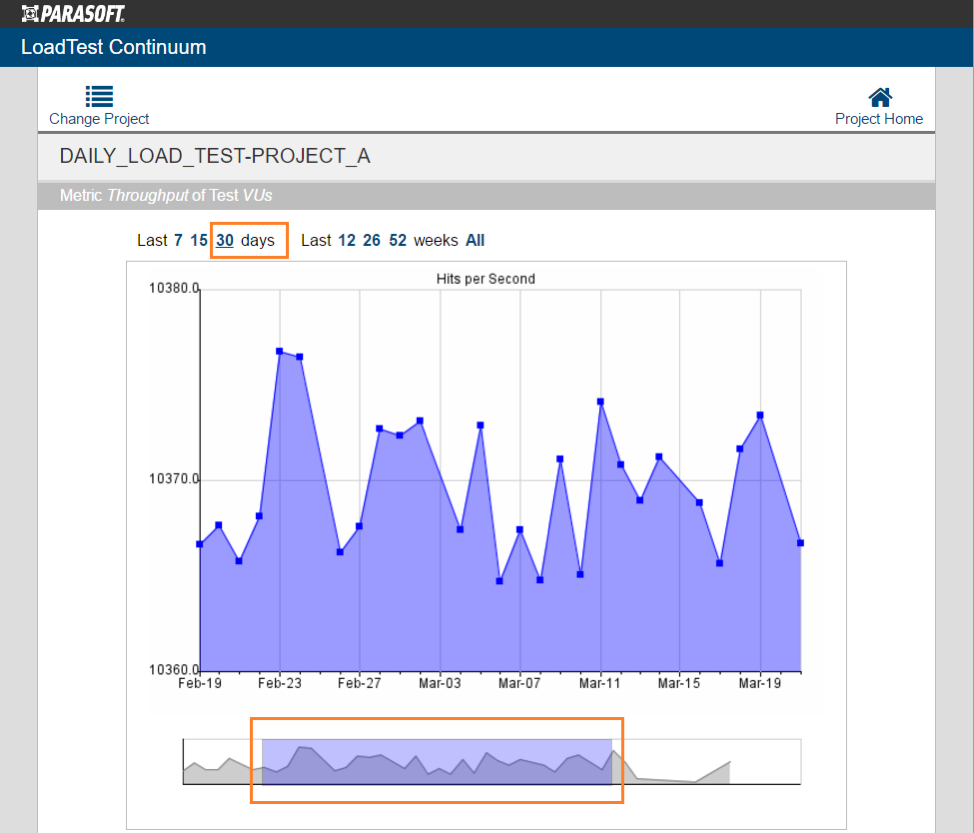
Task: Click the Feb-23 x-axis label
Action: tap(280, 683)
